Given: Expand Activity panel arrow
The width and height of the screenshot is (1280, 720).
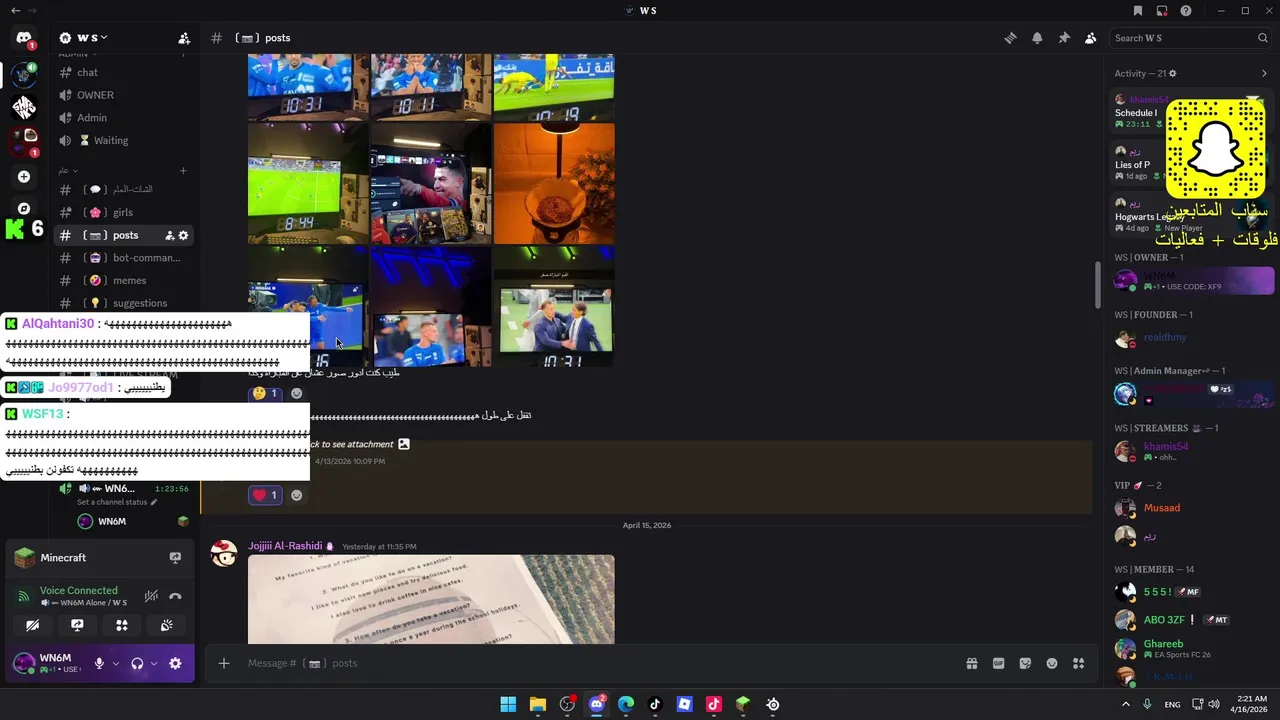Looking at the screenshot, I should (x=1264, y=73).
